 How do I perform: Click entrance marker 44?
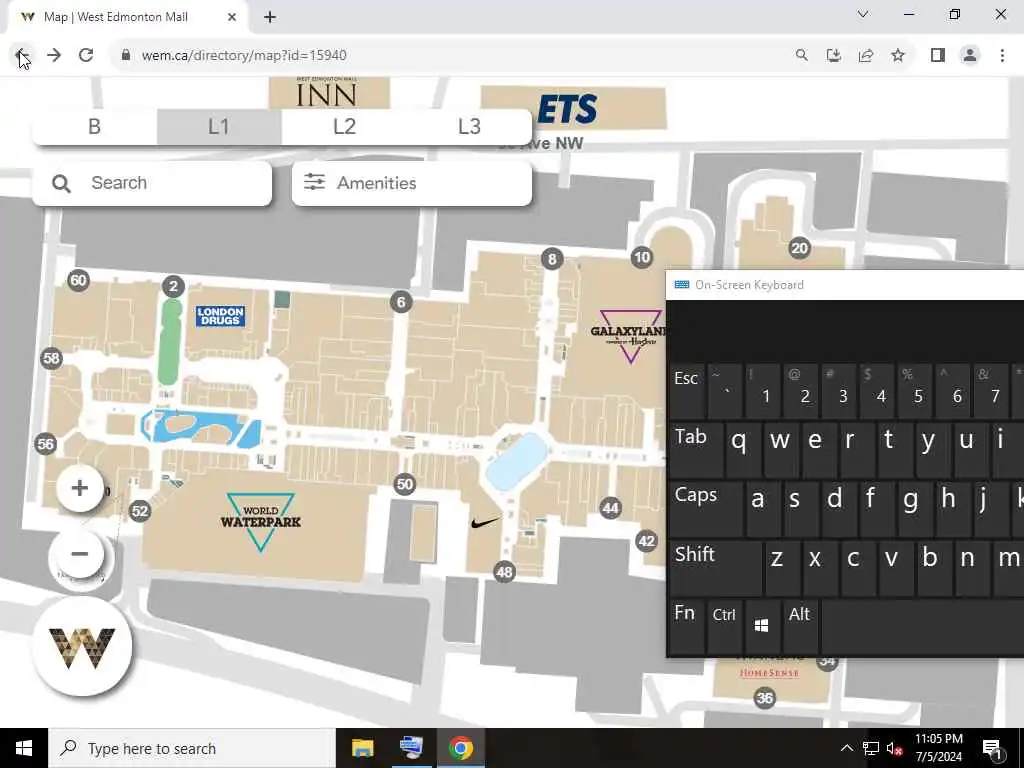[611, 507]
